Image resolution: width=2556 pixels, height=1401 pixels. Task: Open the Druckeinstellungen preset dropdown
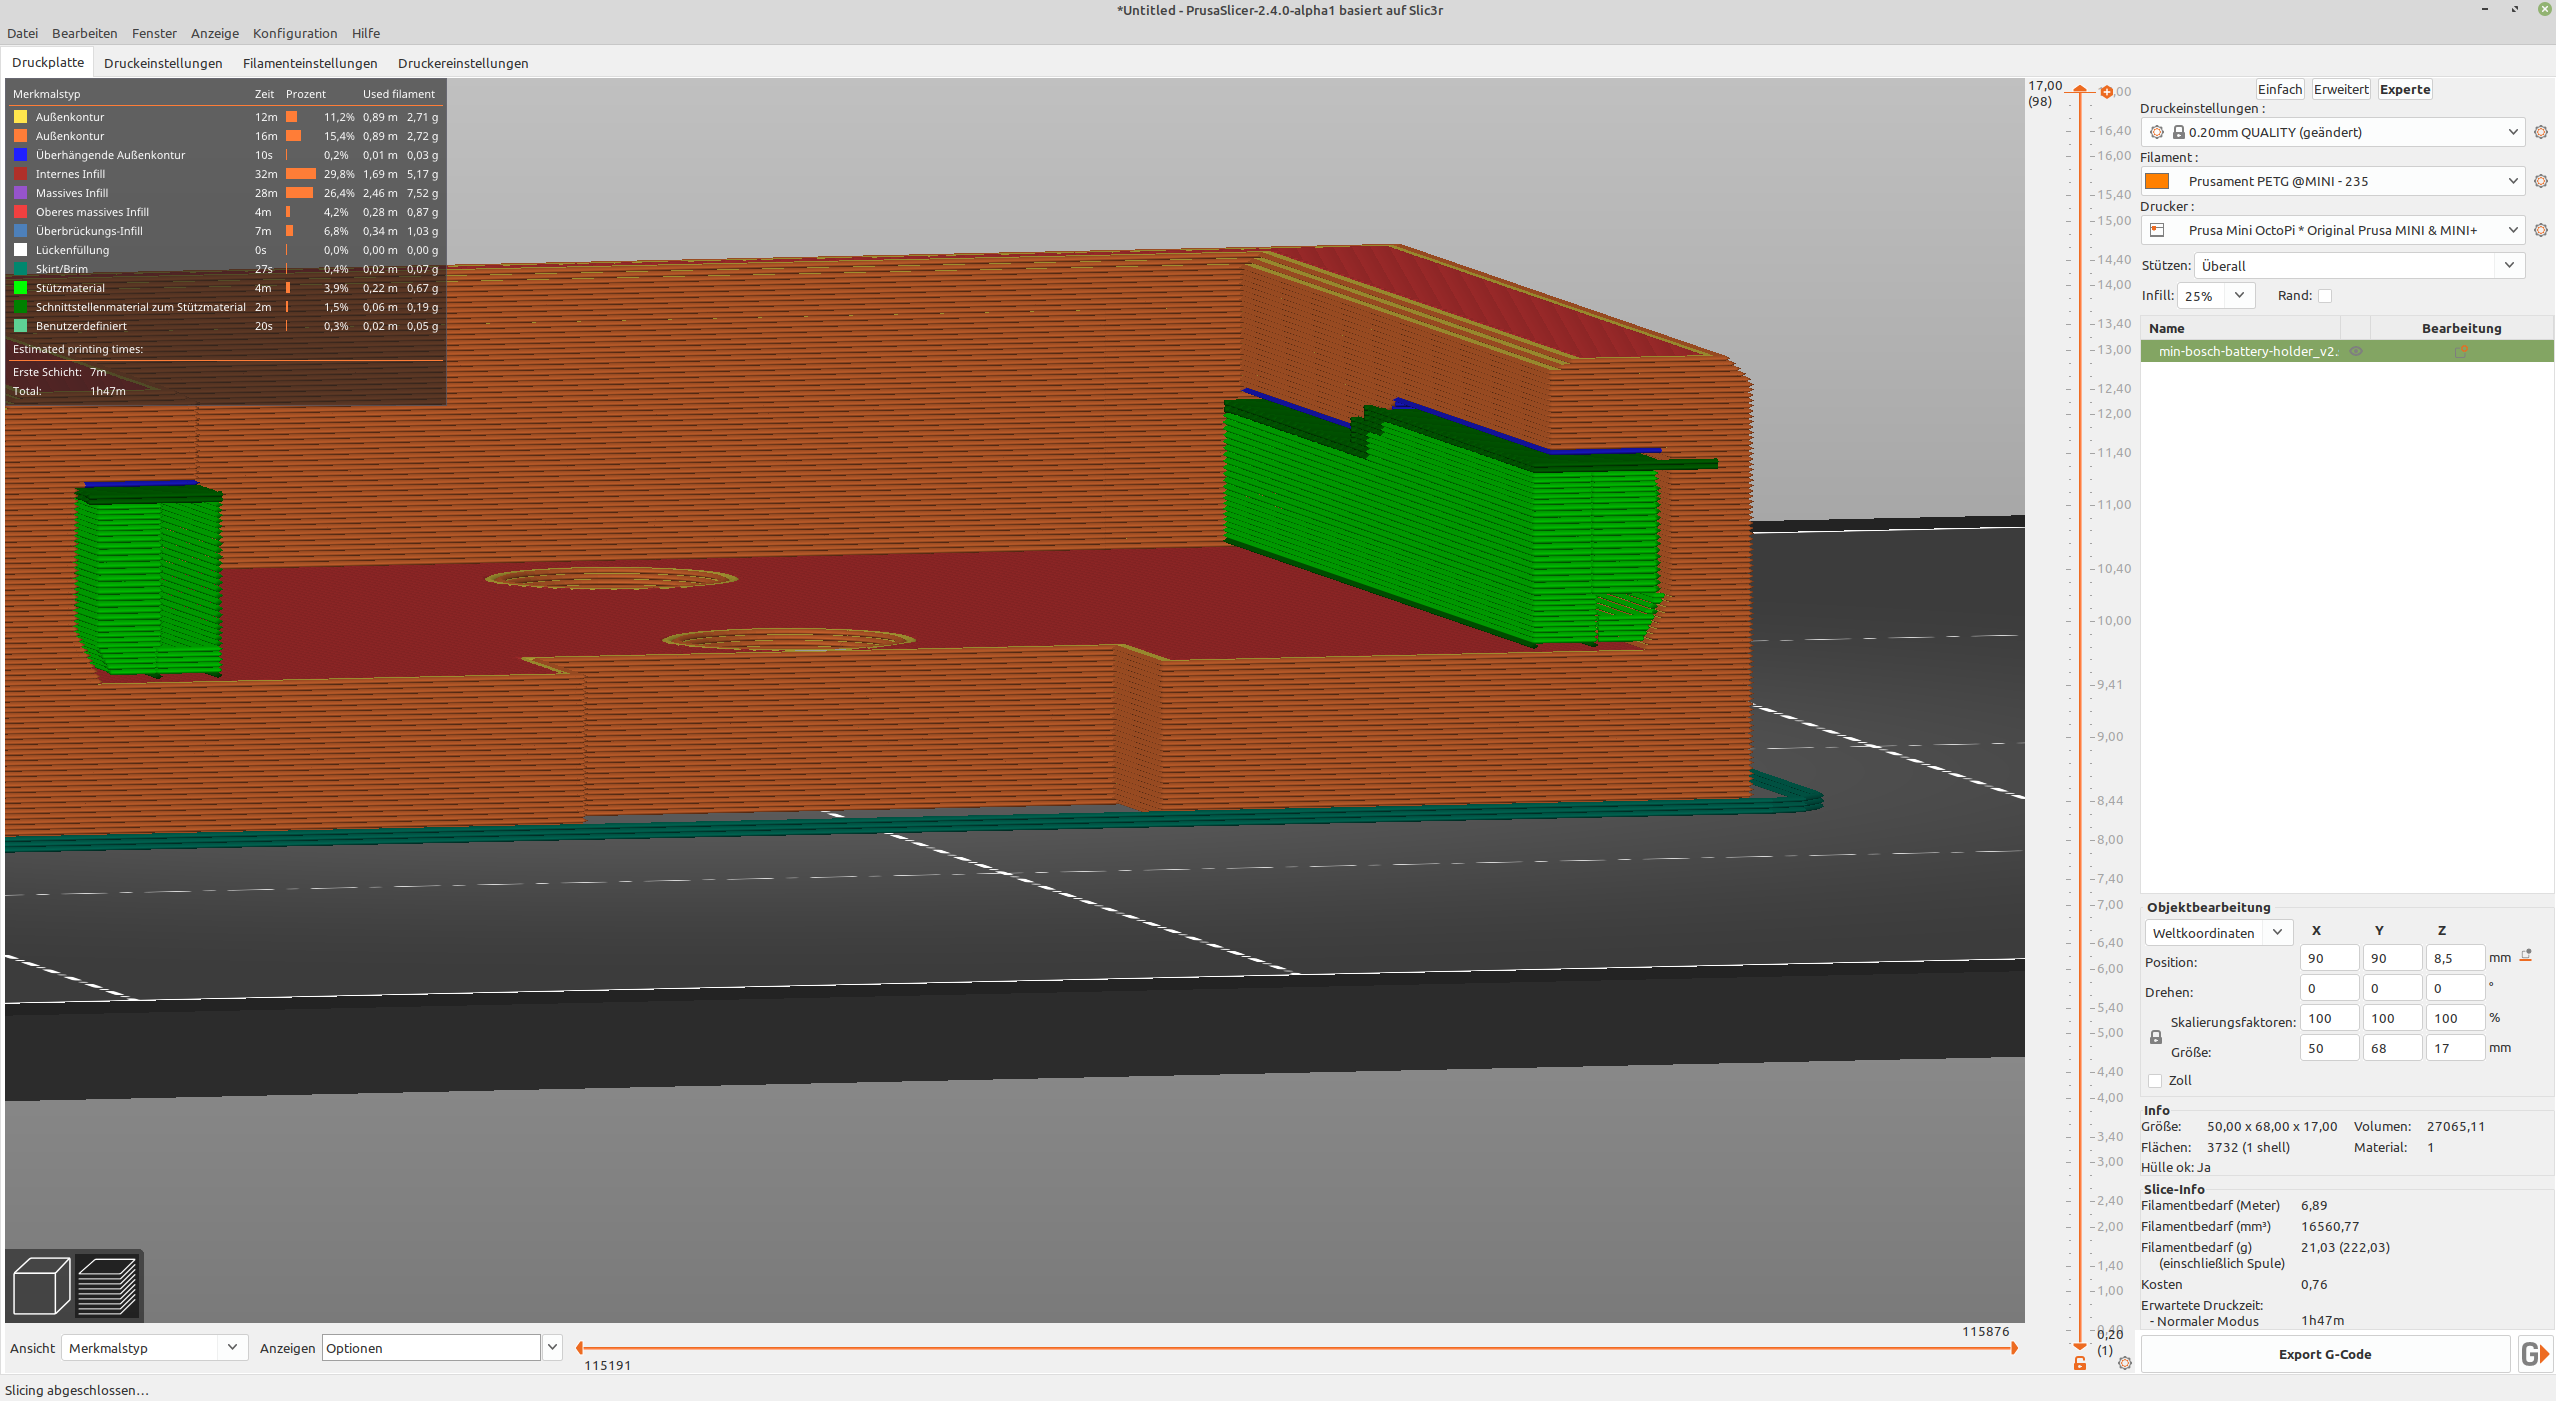(2334, 132)
